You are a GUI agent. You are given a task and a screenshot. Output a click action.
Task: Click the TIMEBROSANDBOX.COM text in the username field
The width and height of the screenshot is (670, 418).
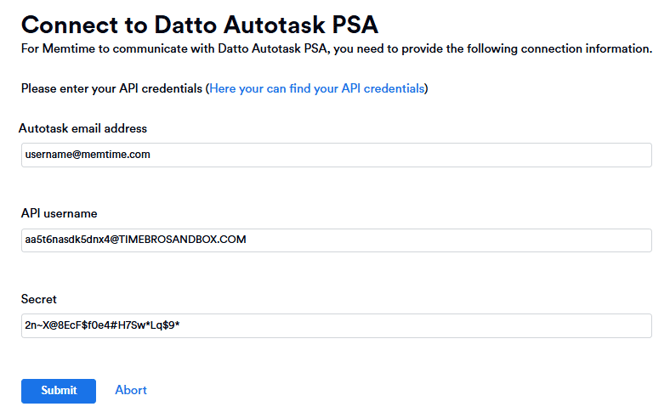[182, 239]
